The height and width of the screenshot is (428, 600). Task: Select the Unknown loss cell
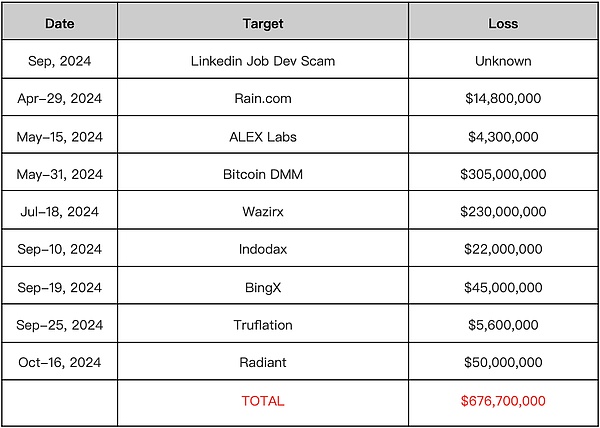tap(503, 60)
